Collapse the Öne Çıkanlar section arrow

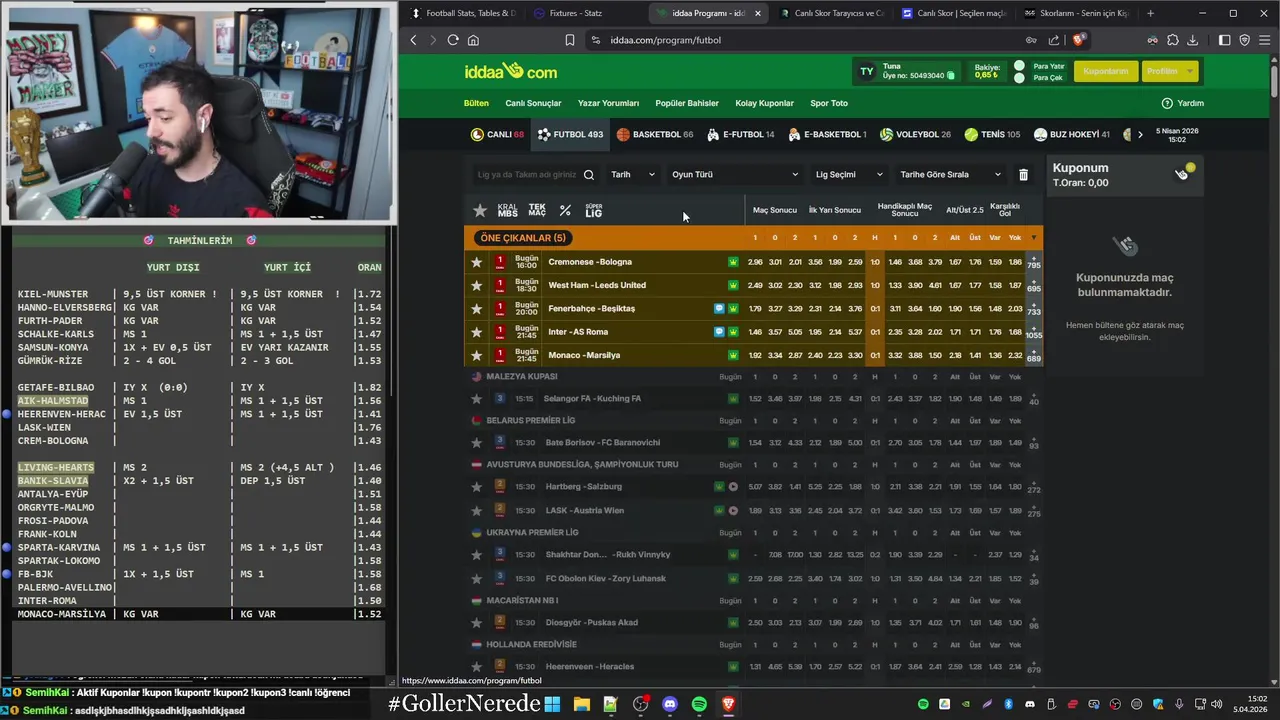[1033, 238]
